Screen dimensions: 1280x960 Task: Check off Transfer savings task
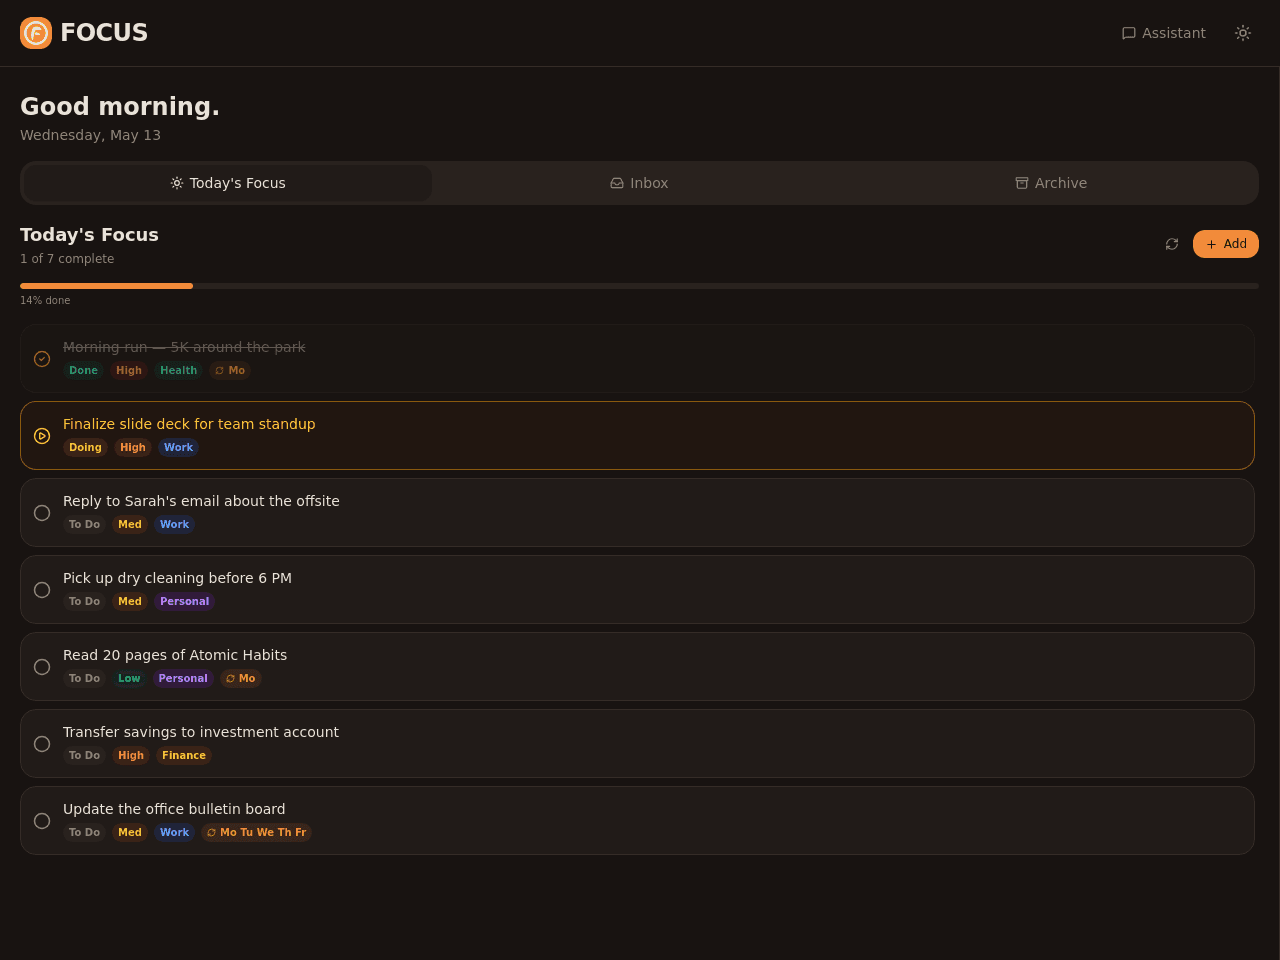click(x=42, y=744)
